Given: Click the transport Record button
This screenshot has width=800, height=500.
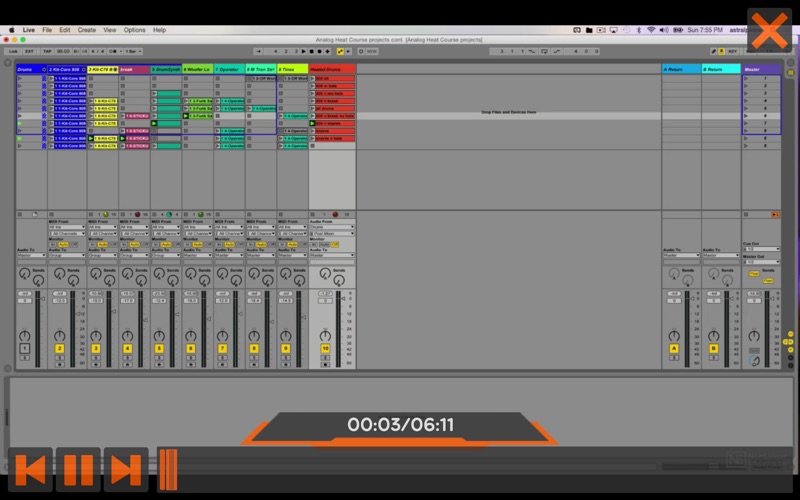Looking at the screenshot, I should [319, 52].
